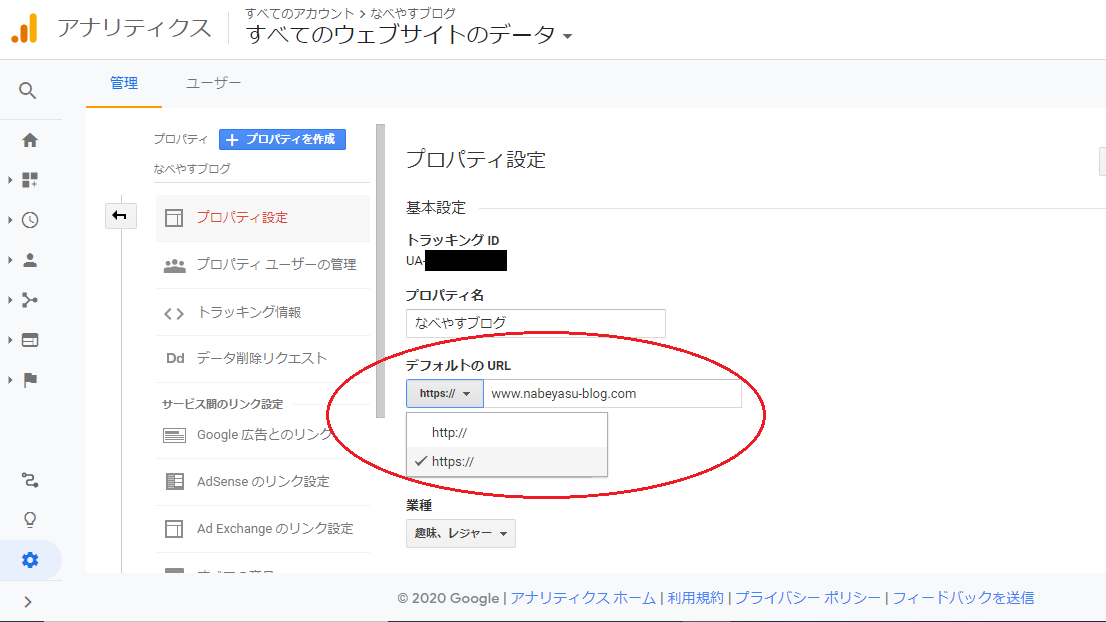The height and width of the screenshot is (622, 1106).
Task: Open Conversions reports flag icon
Action: click(30, 380)
